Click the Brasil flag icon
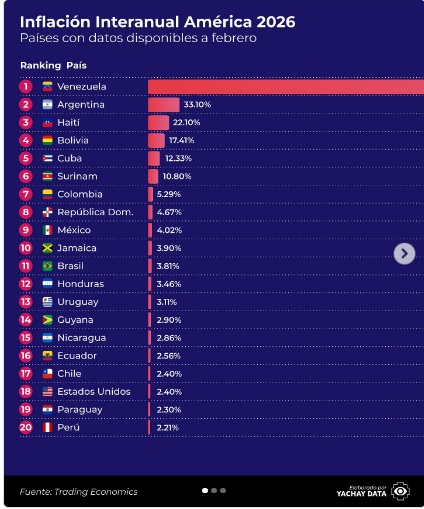This screenshot has width=424, height=509. coord(47,266)
